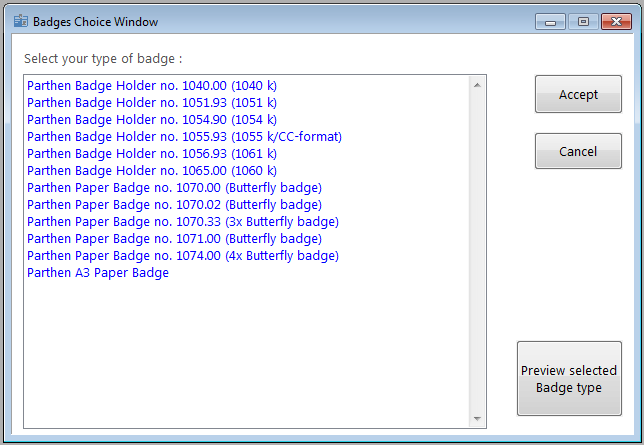644x445 pixels.
Task: Click the Accept button
Action: 578,94
